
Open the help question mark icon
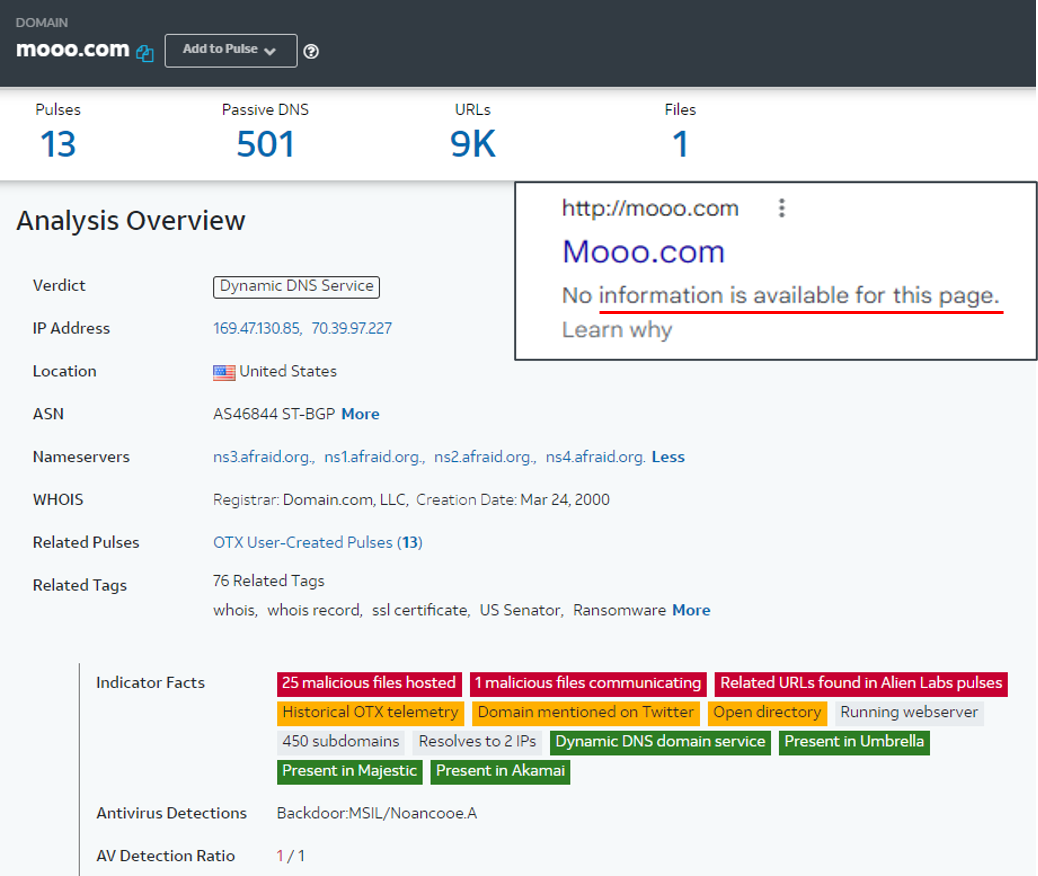pos(311,52)
